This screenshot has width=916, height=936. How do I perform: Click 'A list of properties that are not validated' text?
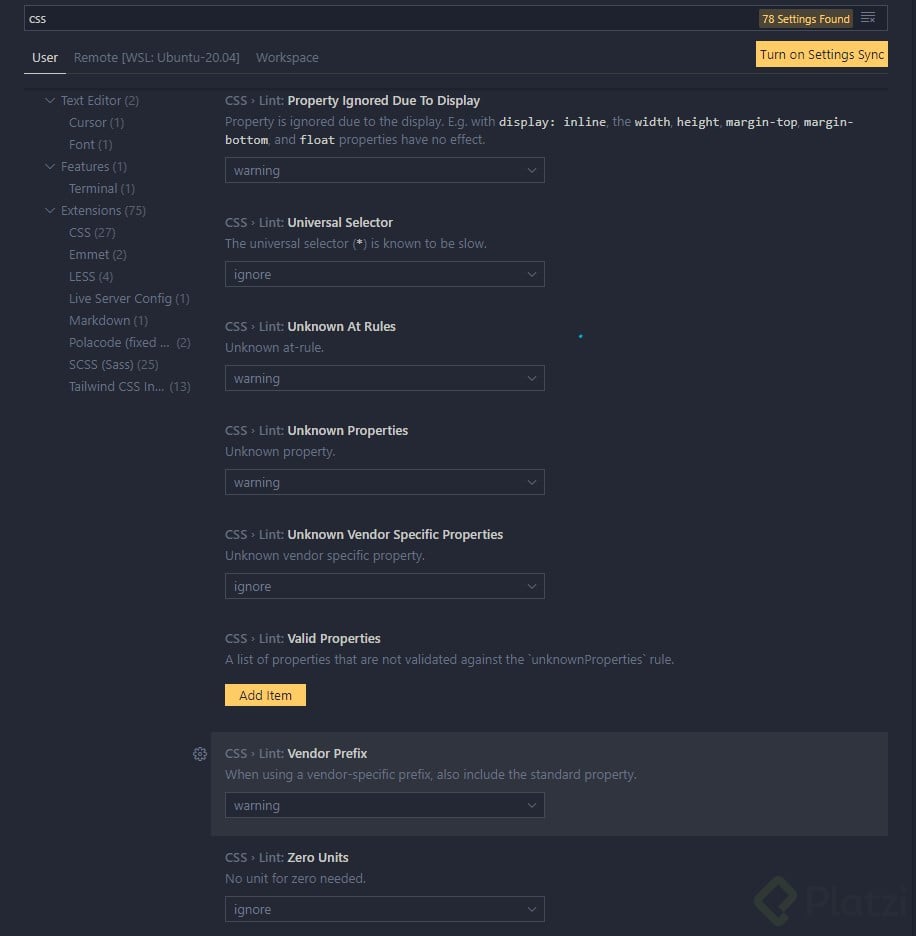tap(449, 660)
